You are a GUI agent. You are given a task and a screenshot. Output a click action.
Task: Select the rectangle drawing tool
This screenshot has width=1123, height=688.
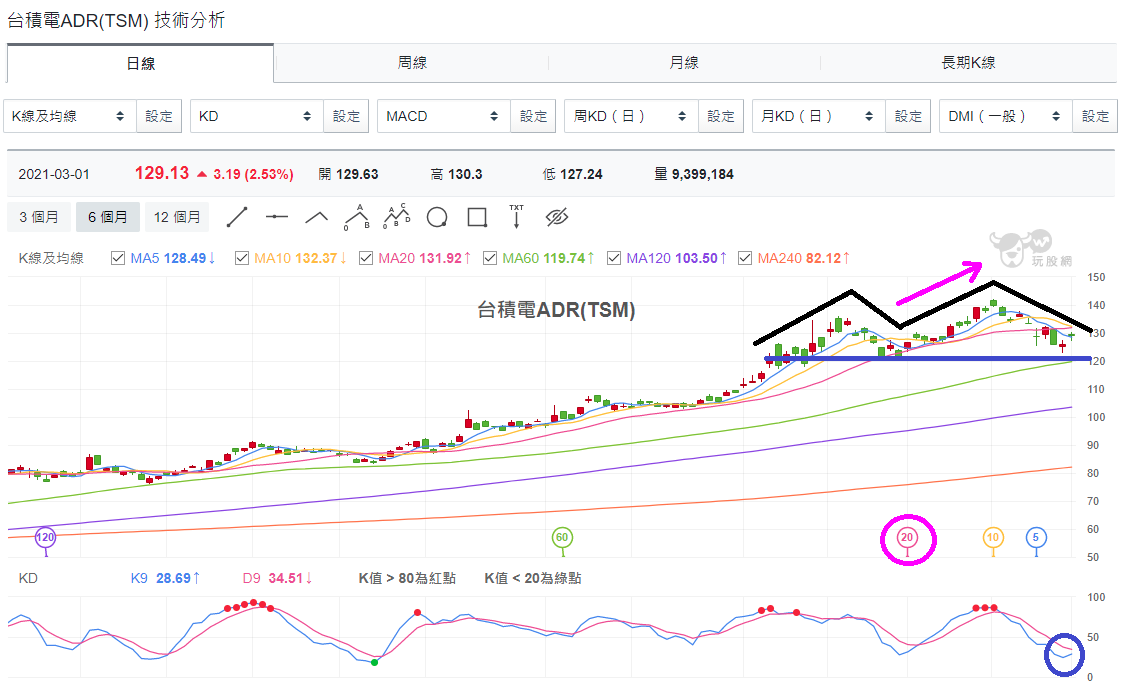477,217
